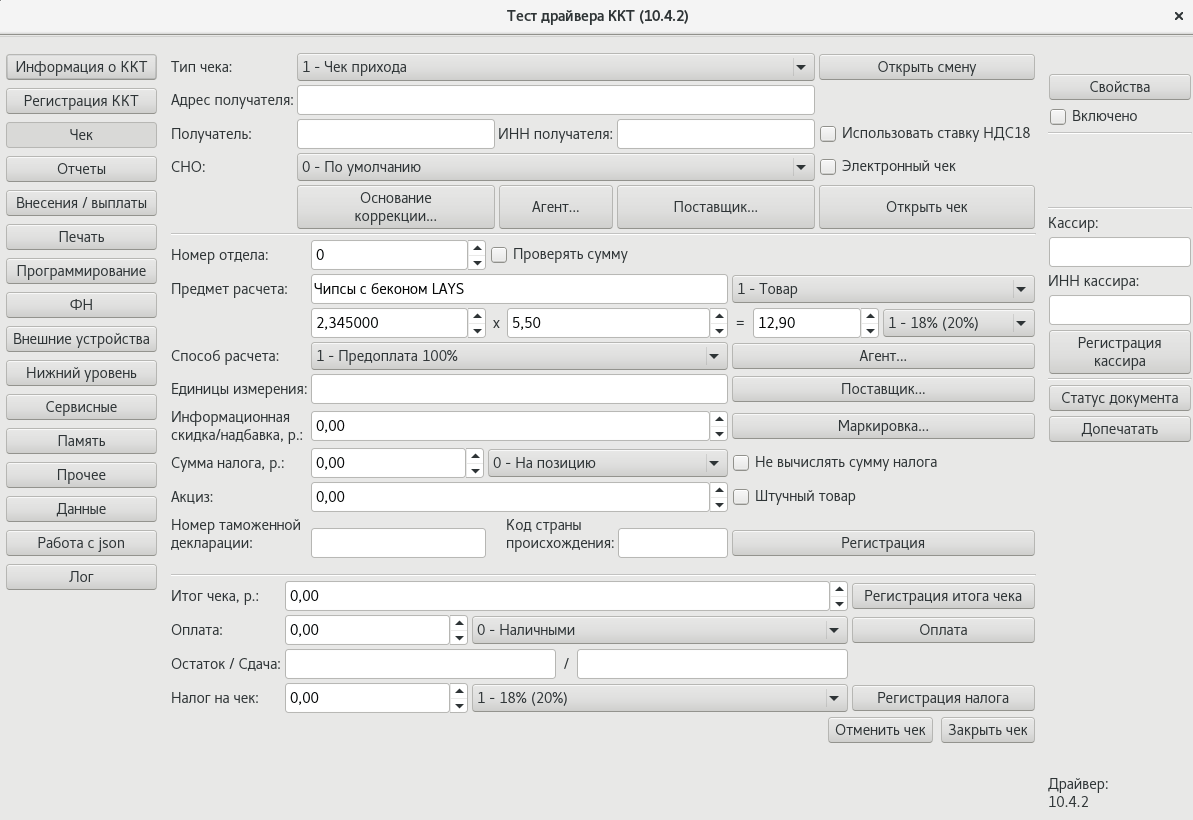Image resolution: width=1193 pixels, height=820 pixels.
Task: Increase Сумма налога with the up arrow
Action: tap(477, 456)
